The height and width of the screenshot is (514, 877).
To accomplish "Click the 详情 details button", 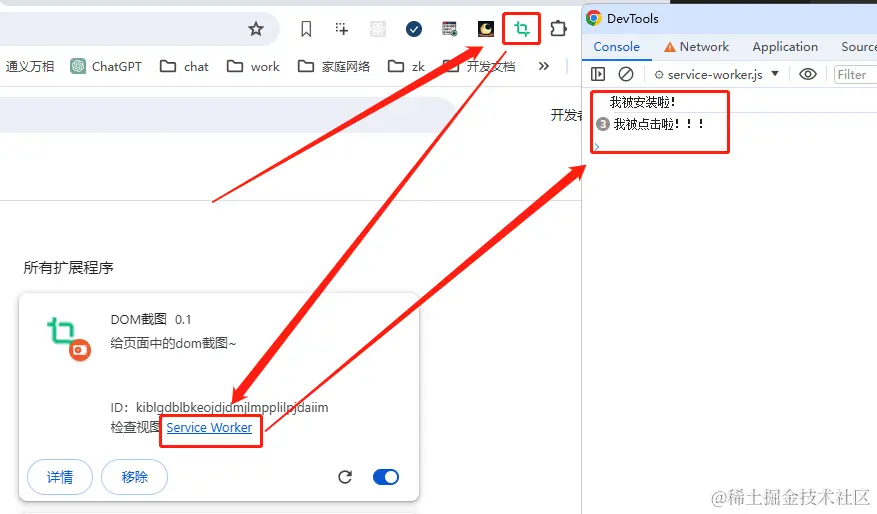I will (x=60, y=477).
